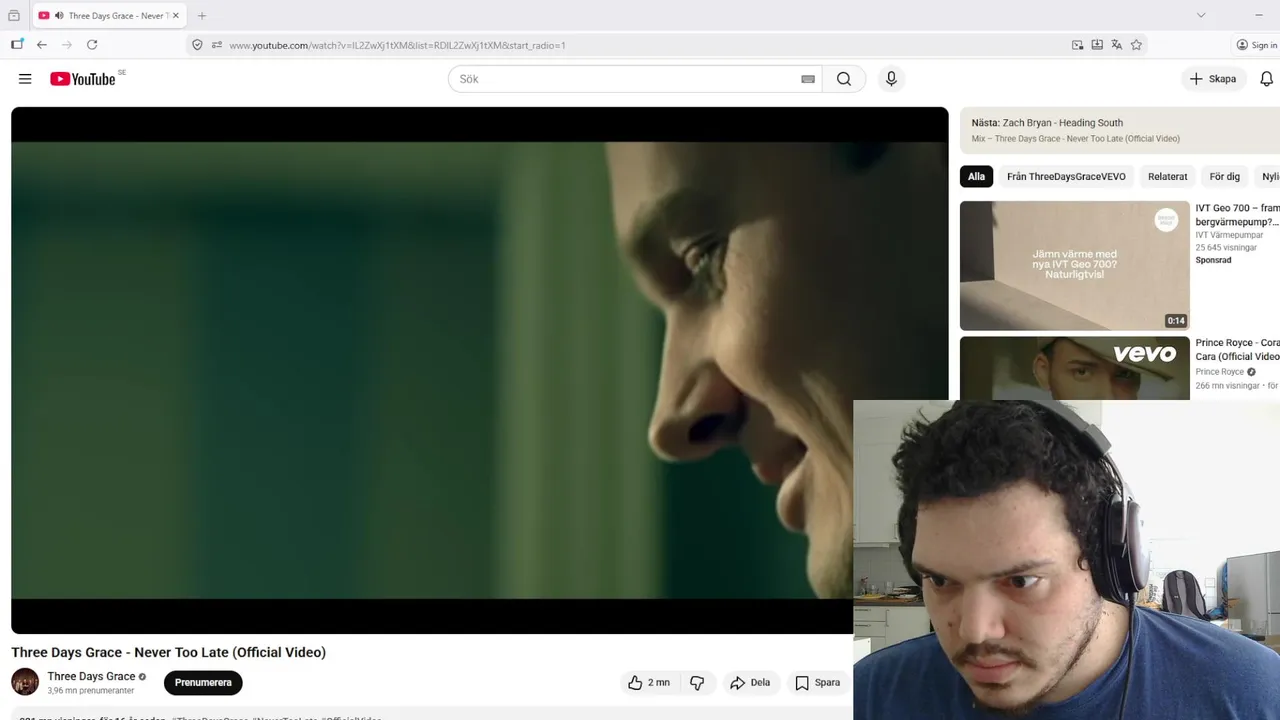
Task: Click the "Sponsrad" label
Action: (x=1213, y=260)
